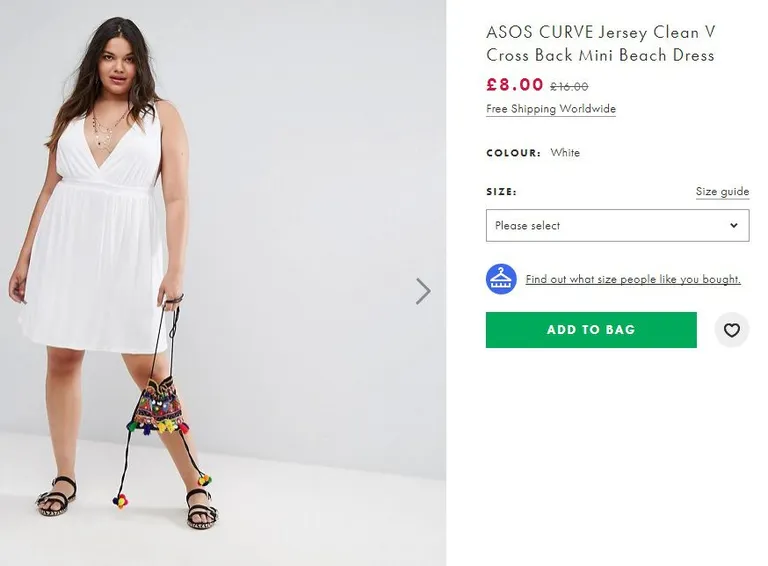Click the £8.00 sale price
The width and height of the screenshot is (768, 566).
pyautogui.click(x=514, y=85)
